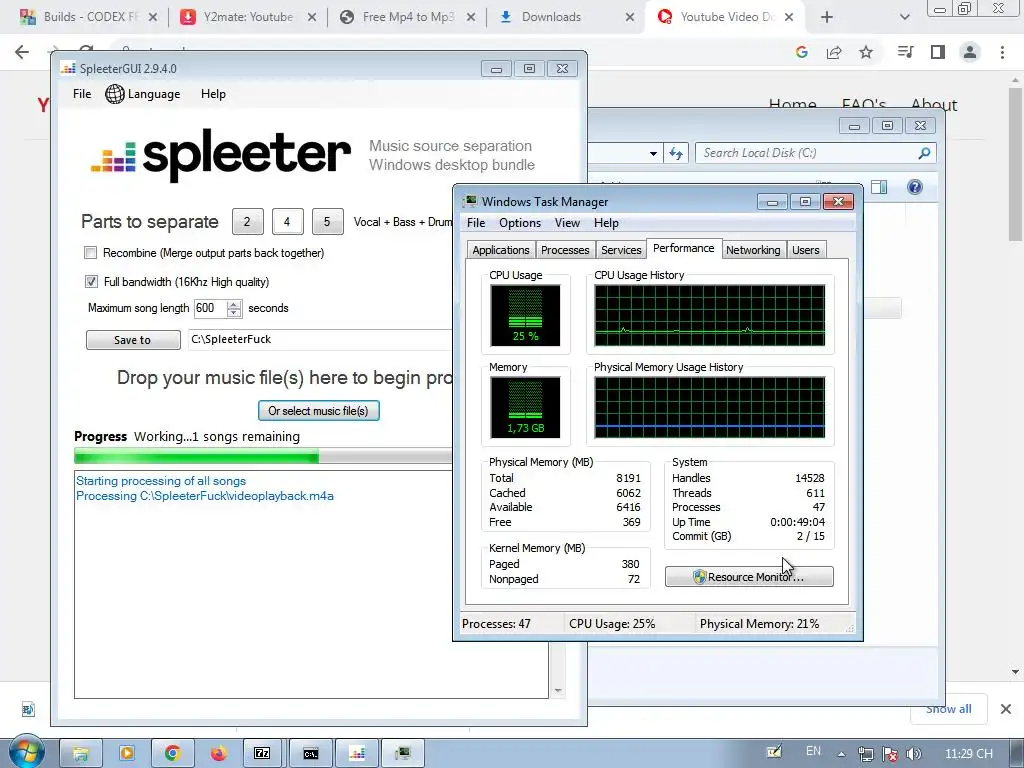The image size is (1024, 768).
Task: Expand Explorer address bar dropdown arrow
Action: pos(653,153)
